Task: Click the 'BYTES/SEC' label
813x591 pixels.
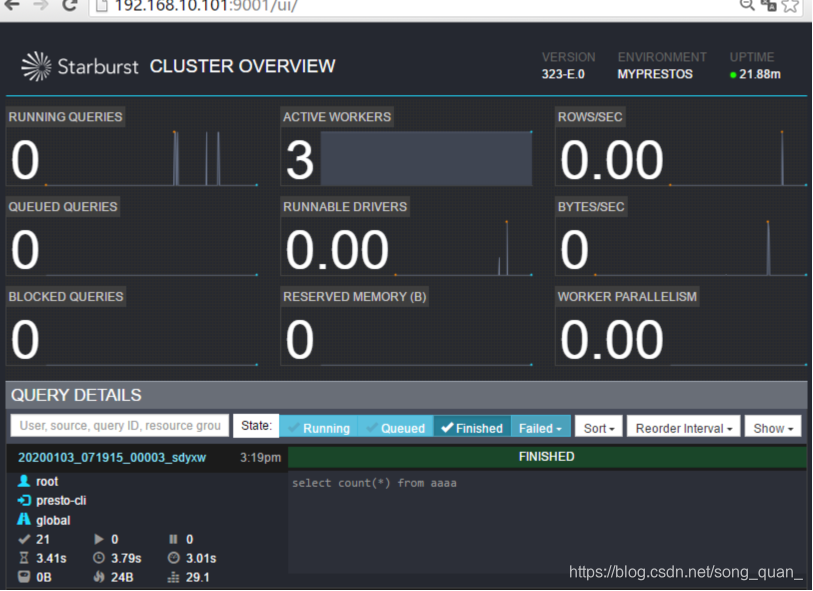Action: pyautogui.click(x=591, y=206)
